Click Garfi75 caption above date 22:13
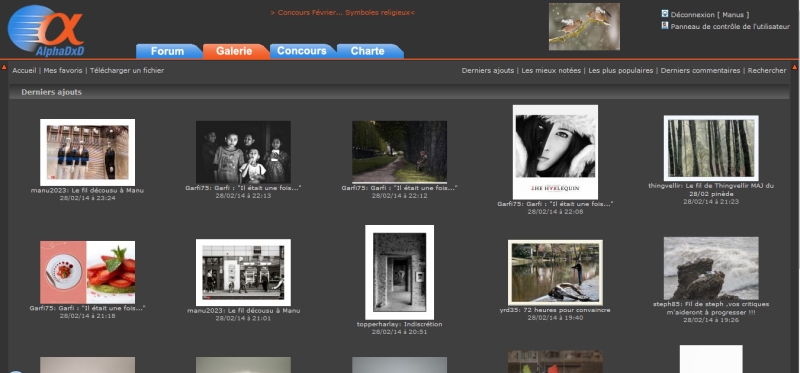This screenshot has height=373, width=800. coord(243,188)
